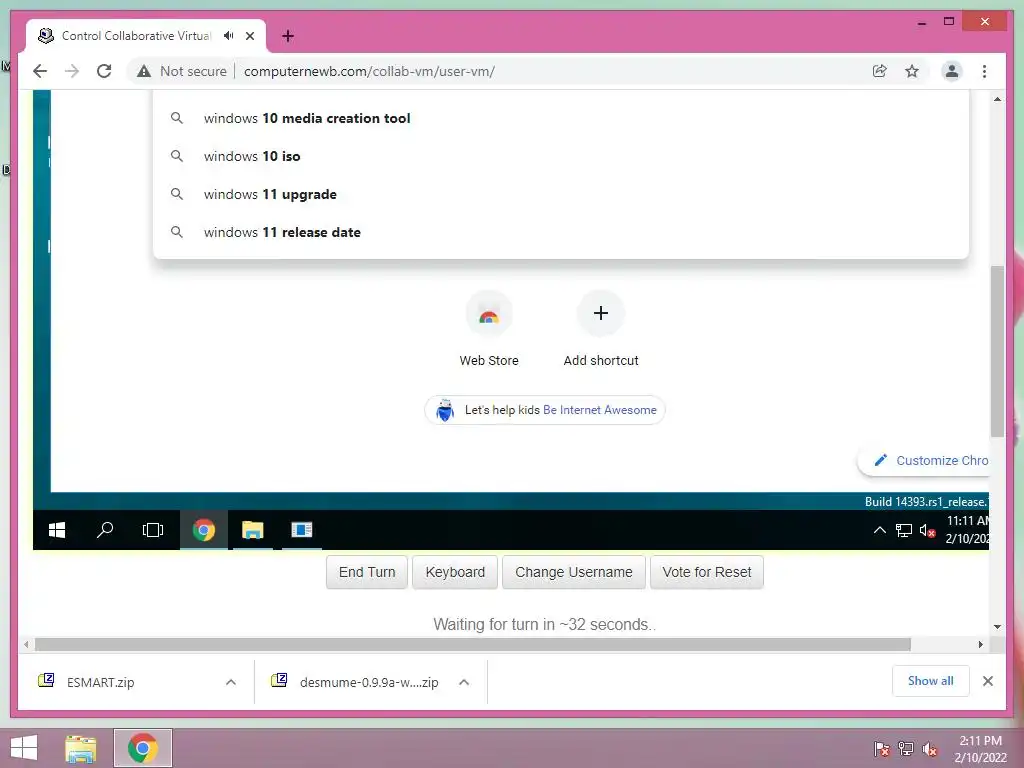This screenshot has width=1024, height=768.
Task: Click Customize Chrome in the VM
Action: [925, 461]
